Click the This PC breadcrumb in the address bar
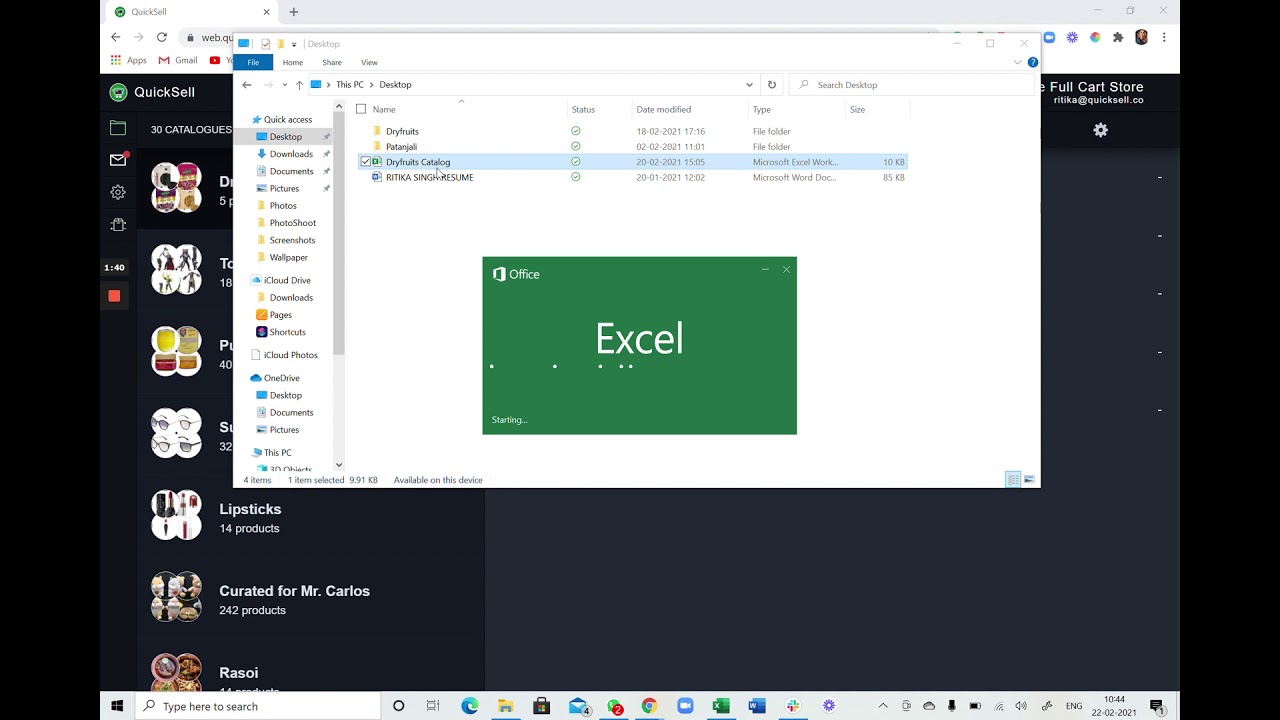 tap(350, 85)
